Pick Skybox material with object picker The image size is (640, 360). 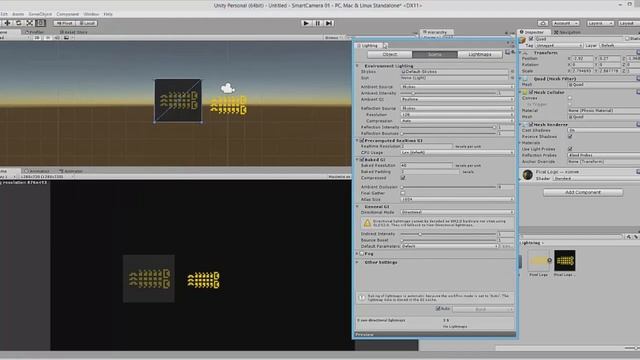[x=512, y=71]
